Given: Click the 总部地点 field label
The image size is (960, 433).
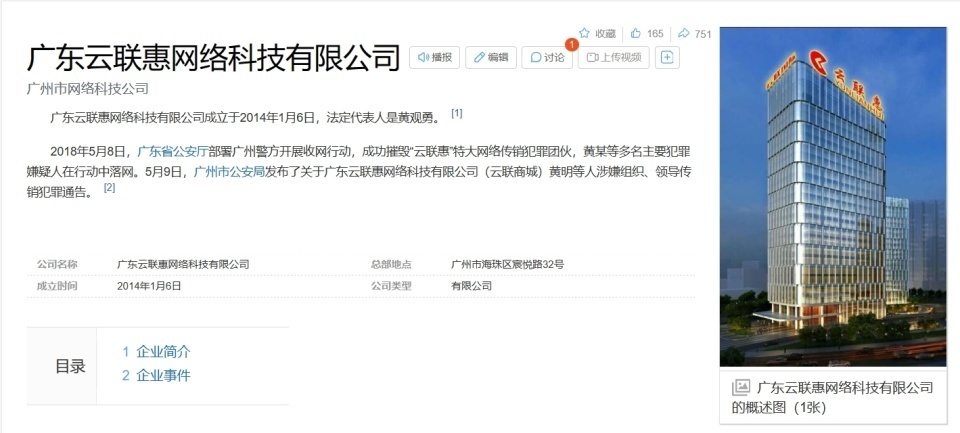Looking at the screenshot, I should point(391,265).
